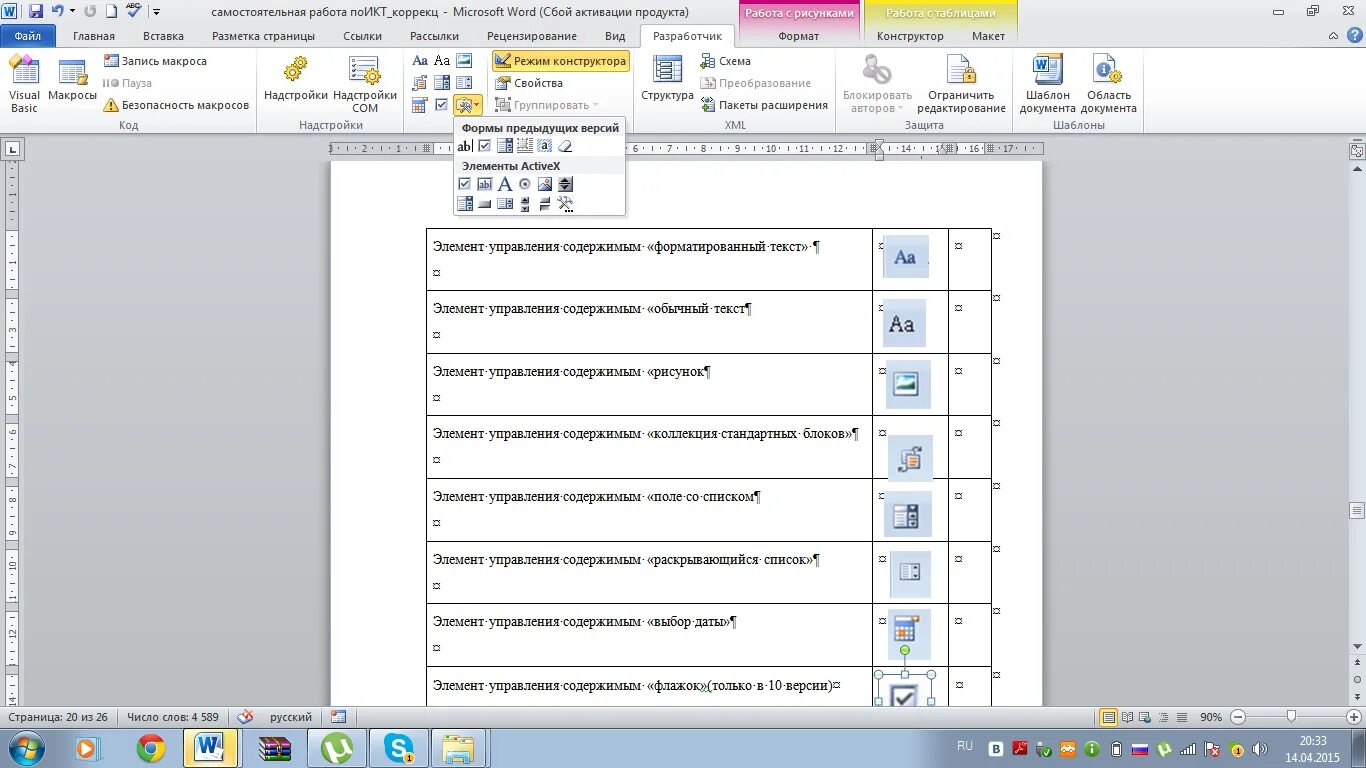Select the checkbox picture in the флажок row
1366x768 pixels.
pos(904,690)
